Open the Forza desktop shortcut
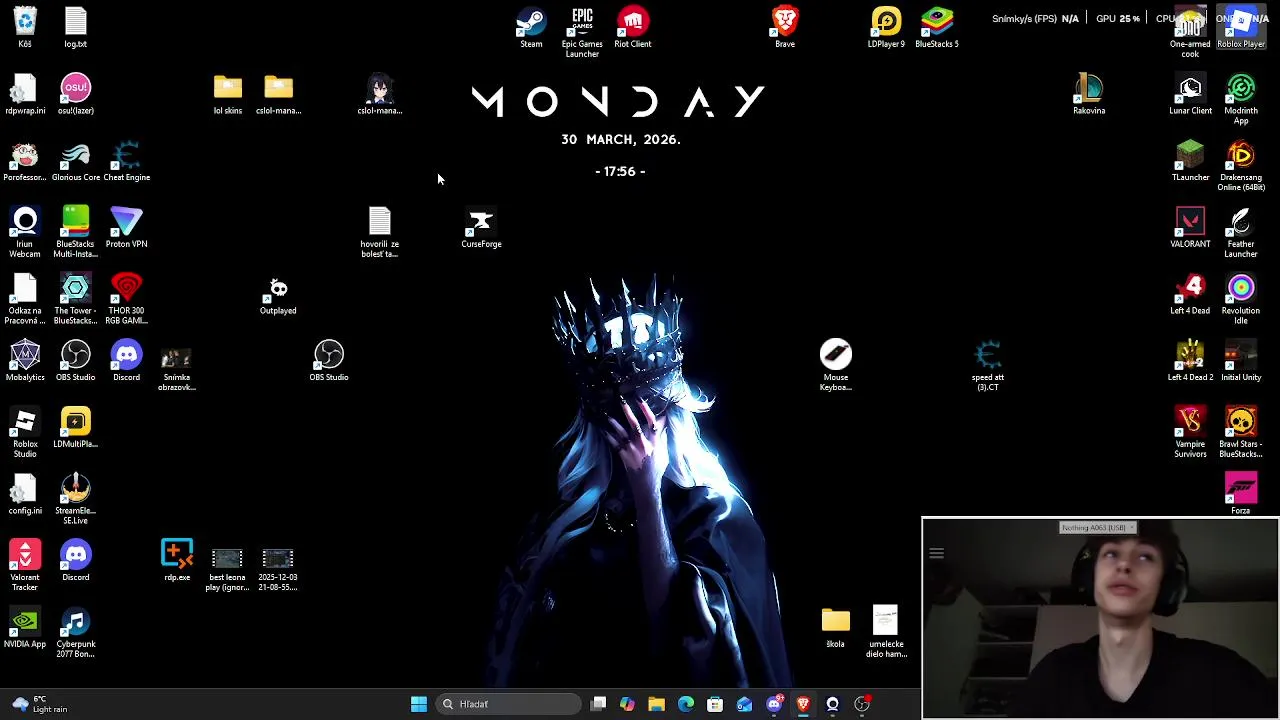 [x=1241, y=494]
